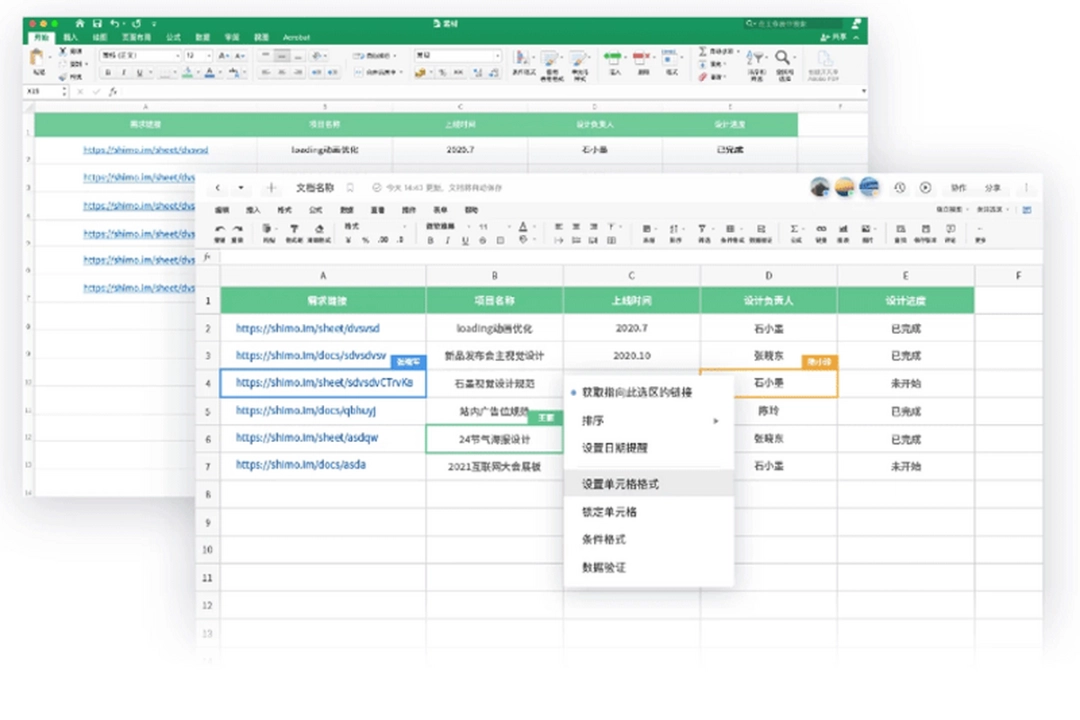Screen dimensions: 1080x720
Task: Open the font color picker
Action: [524, 227]
